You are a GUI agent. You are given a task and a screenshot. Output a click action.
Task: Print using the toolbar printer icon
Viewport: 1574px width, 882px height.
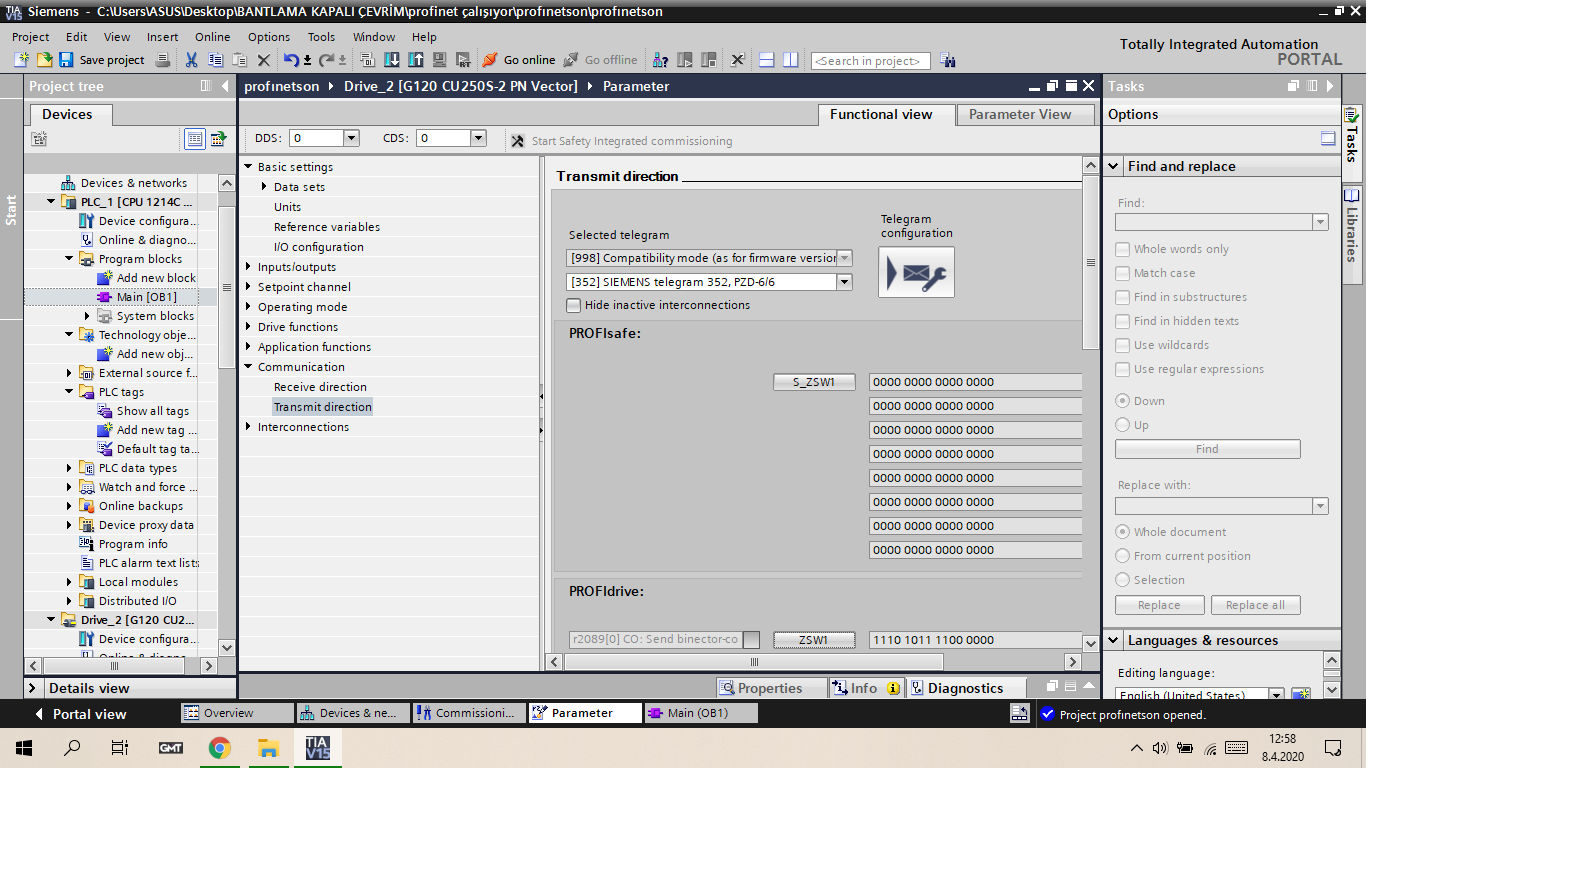point(163,60)
